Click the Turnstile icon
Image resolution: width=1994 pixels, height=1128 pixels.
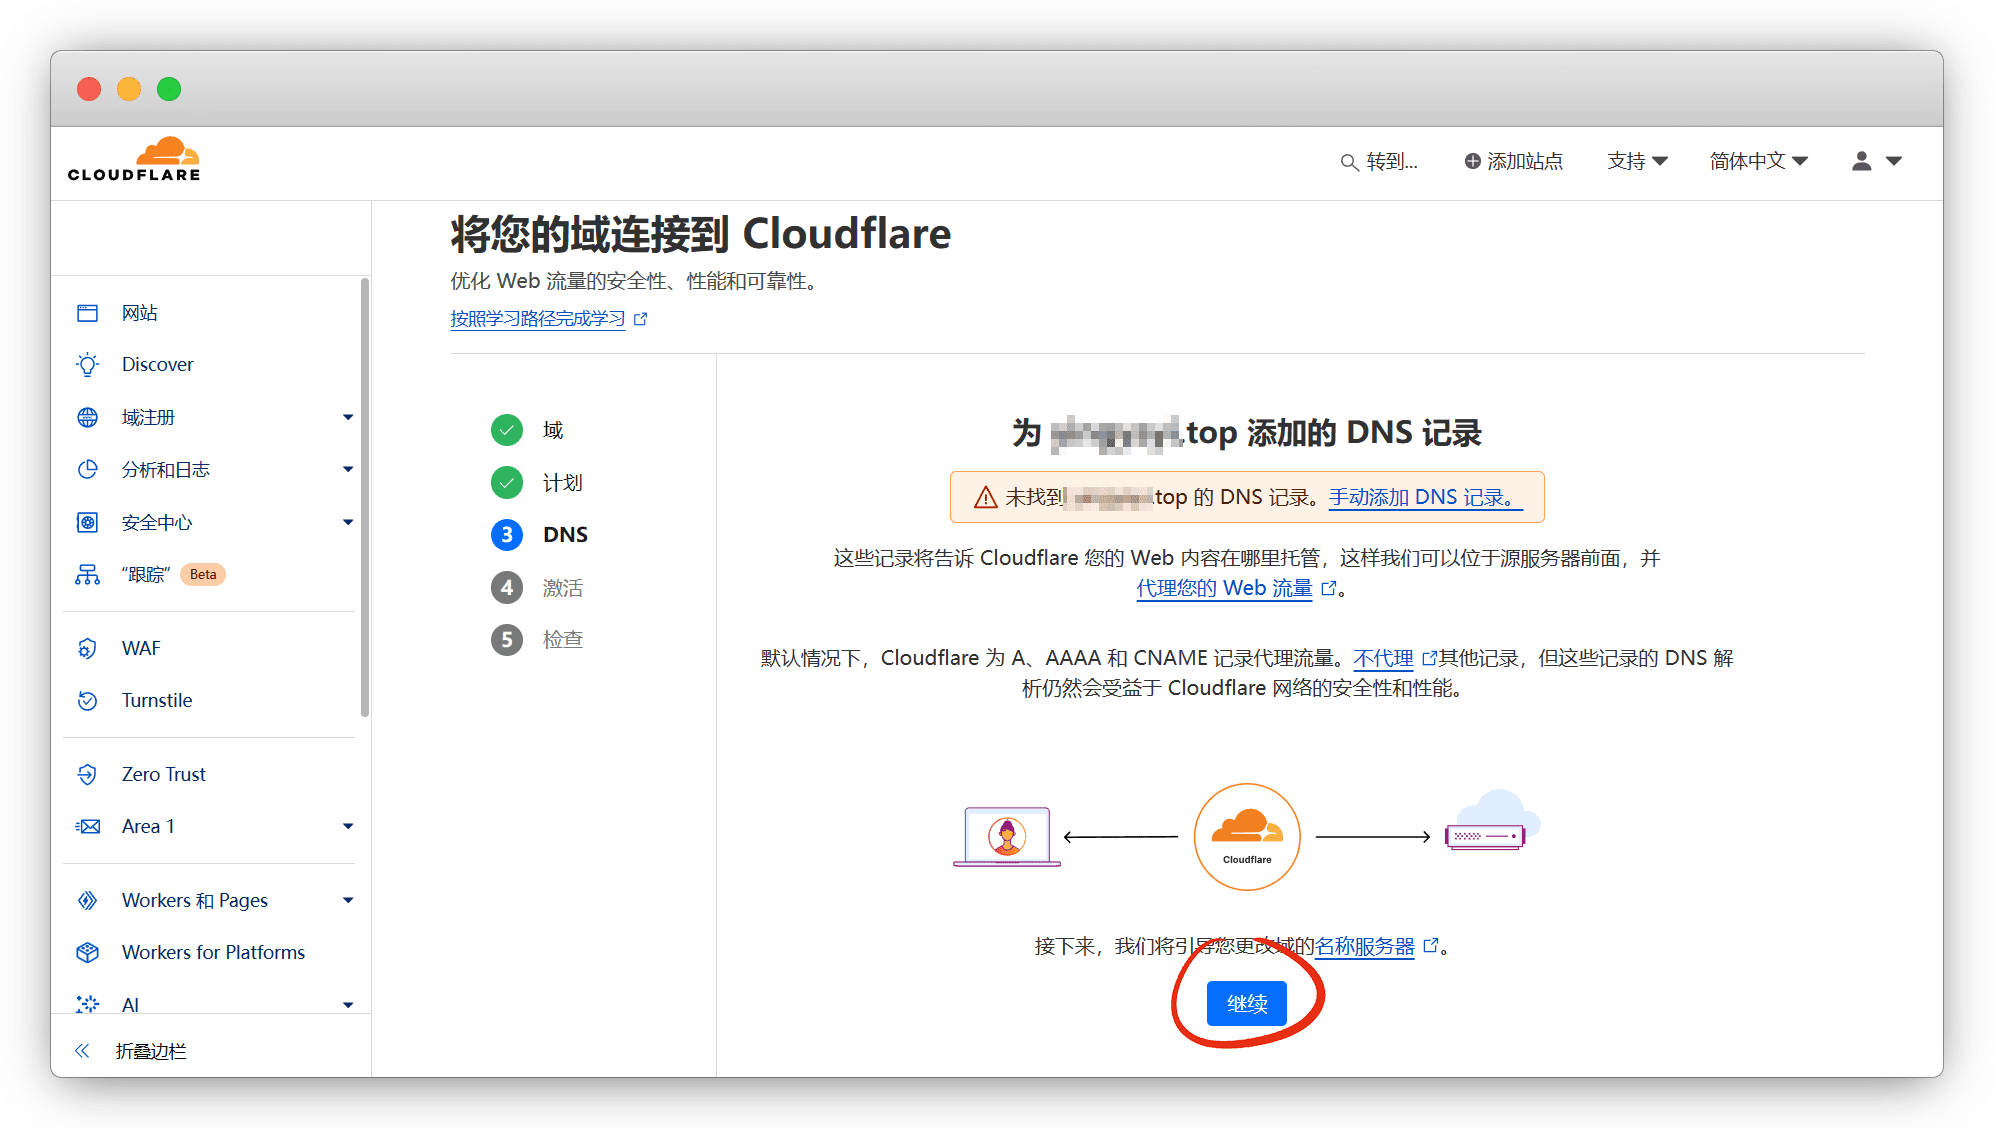tap(88, 700)
